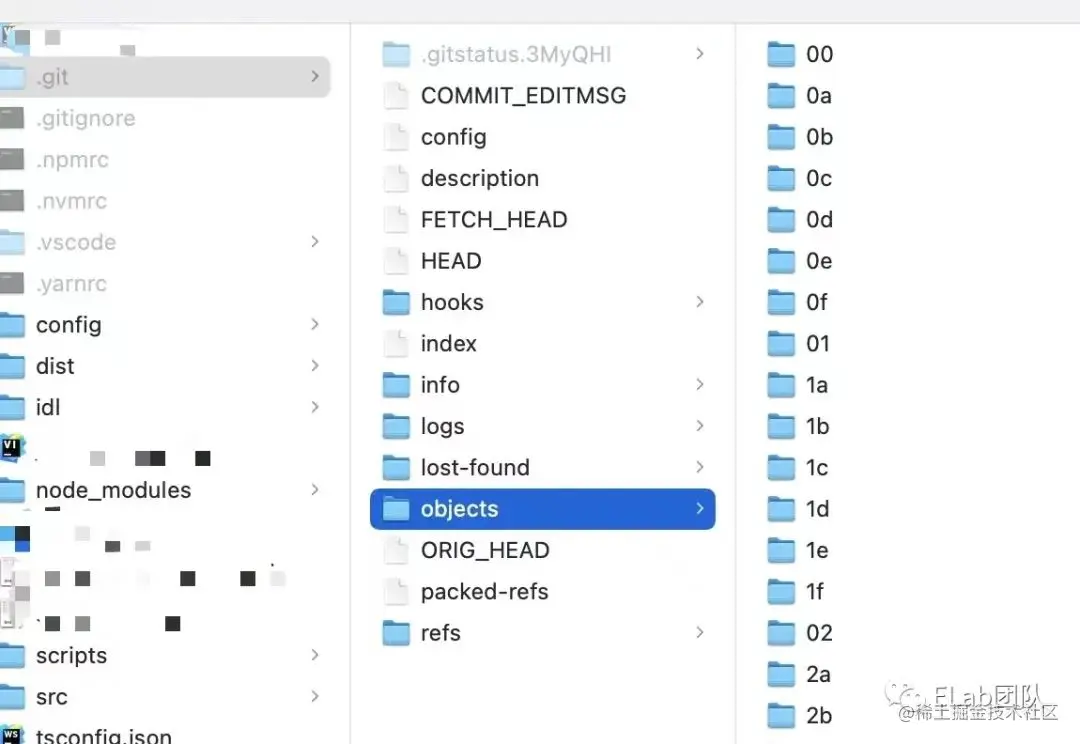Click the FETCH_HEAD file icon
Viewport: 1080px width, 744px height.
click(396, 220)
